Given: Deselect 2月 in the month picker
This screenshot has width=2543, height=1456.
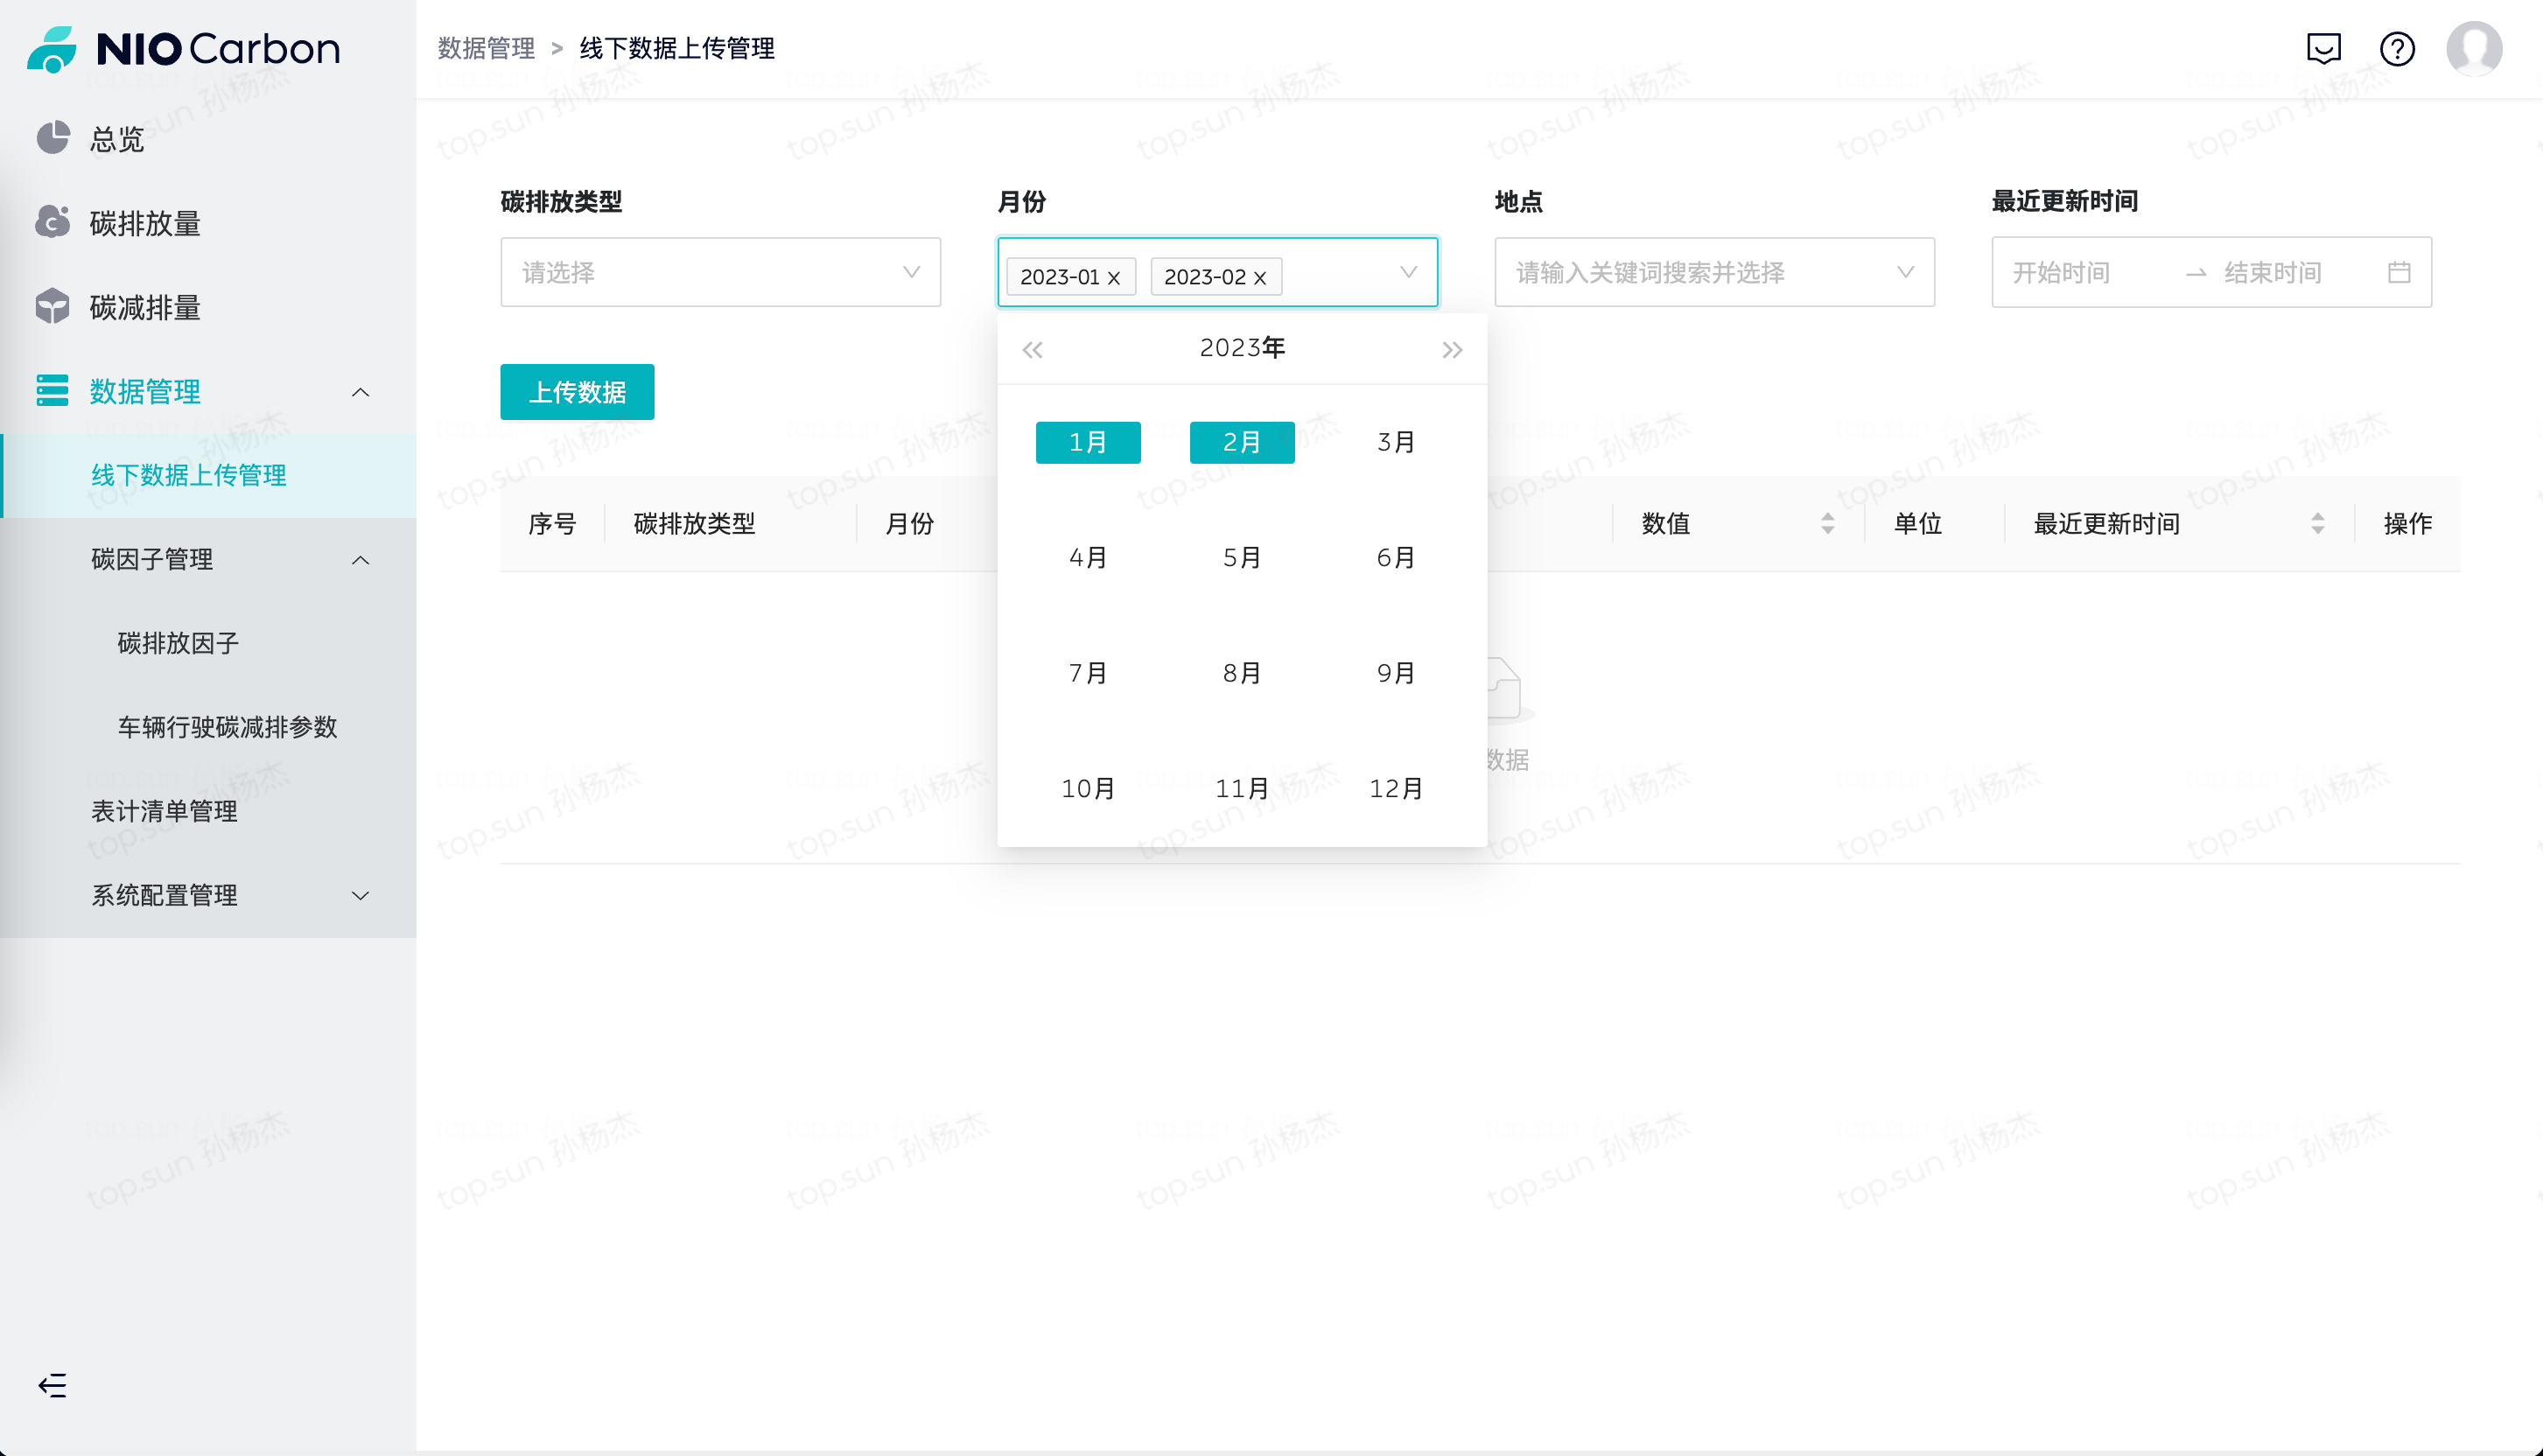Looking at the screenshot, I should tap(1242, 442).
